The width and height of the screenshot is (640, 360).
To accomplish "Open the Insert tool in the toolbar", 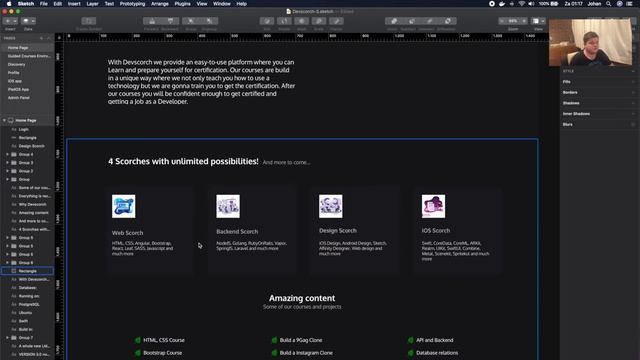I will click(x=10, y=21).
